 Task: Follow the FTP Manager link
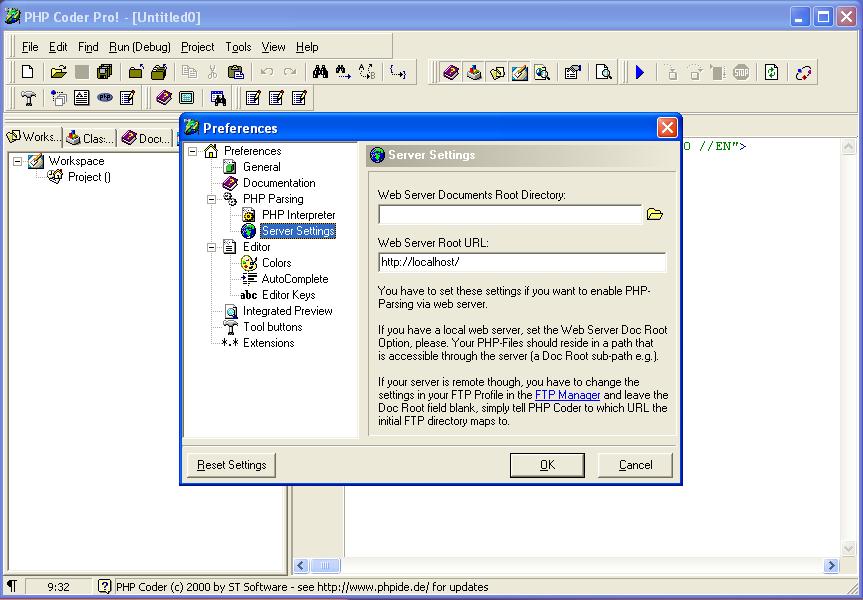[x=567, y=395]
